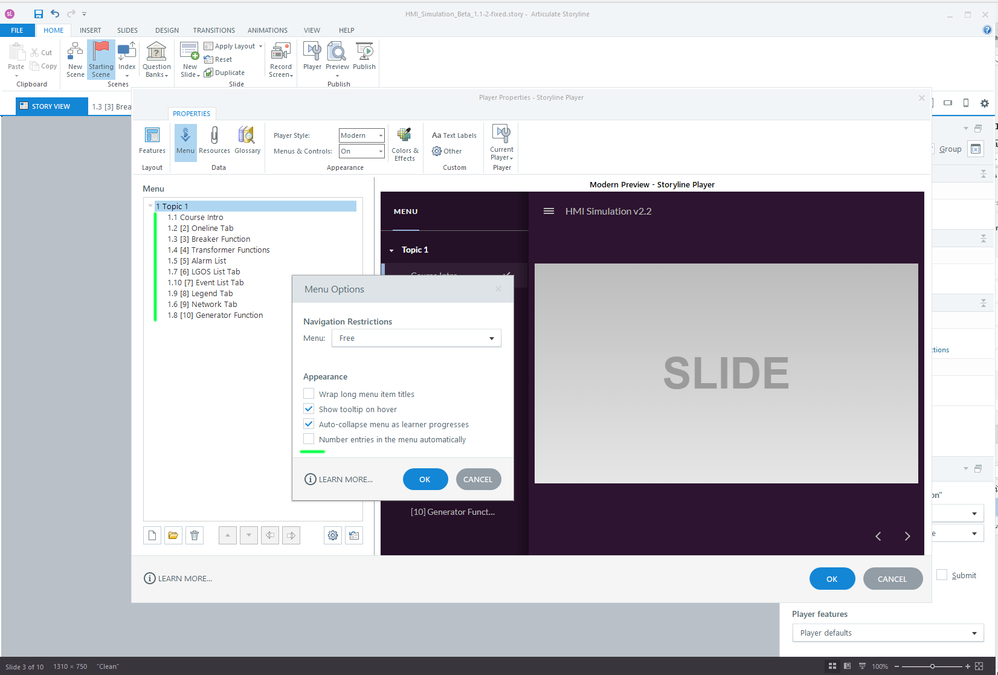Open Colors & Effects settings
The width and height of the screenshot is (998, 675).
pyautogui.click(x=404, y=142)
